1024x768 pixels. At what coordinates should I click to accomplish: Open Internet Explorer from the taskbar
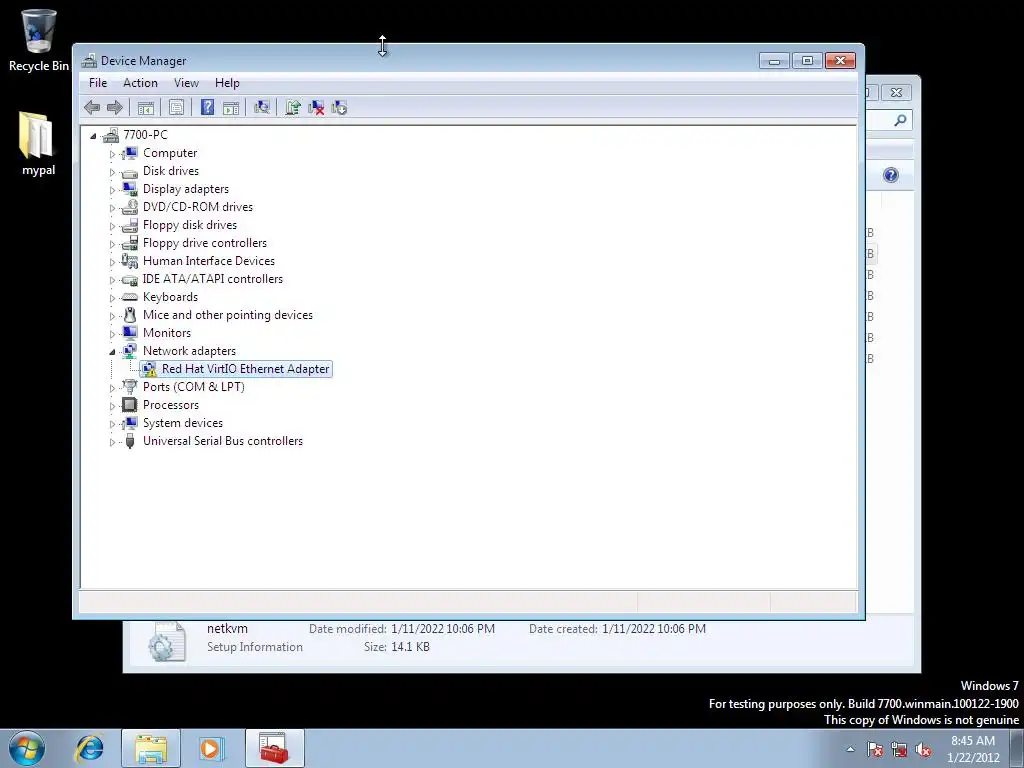(x=90, y=748)
